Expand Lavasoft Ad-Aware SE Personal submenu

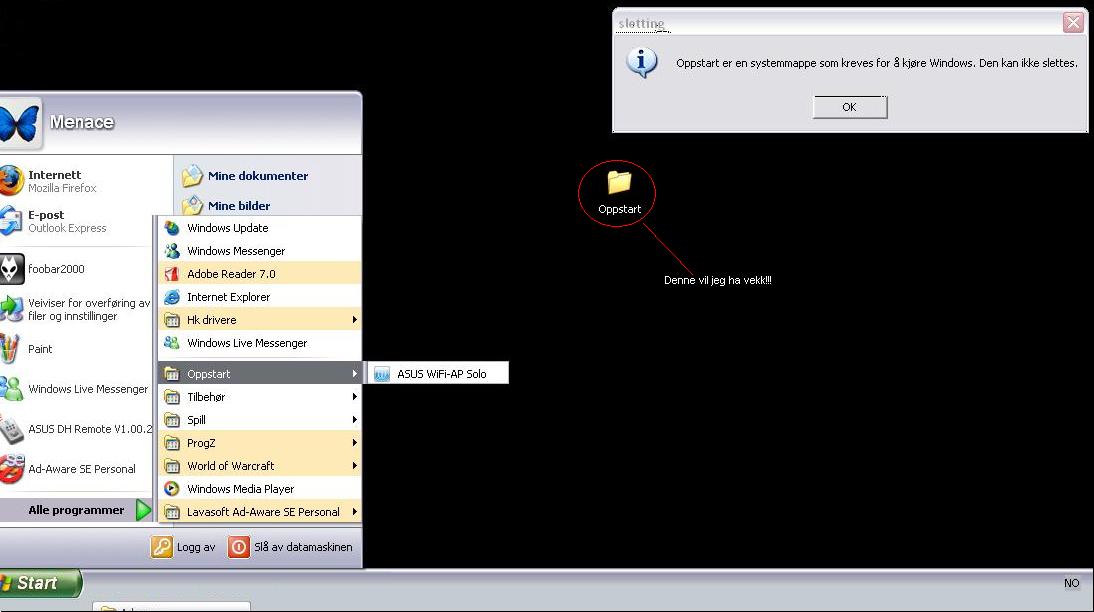click(x=260, y=512)
